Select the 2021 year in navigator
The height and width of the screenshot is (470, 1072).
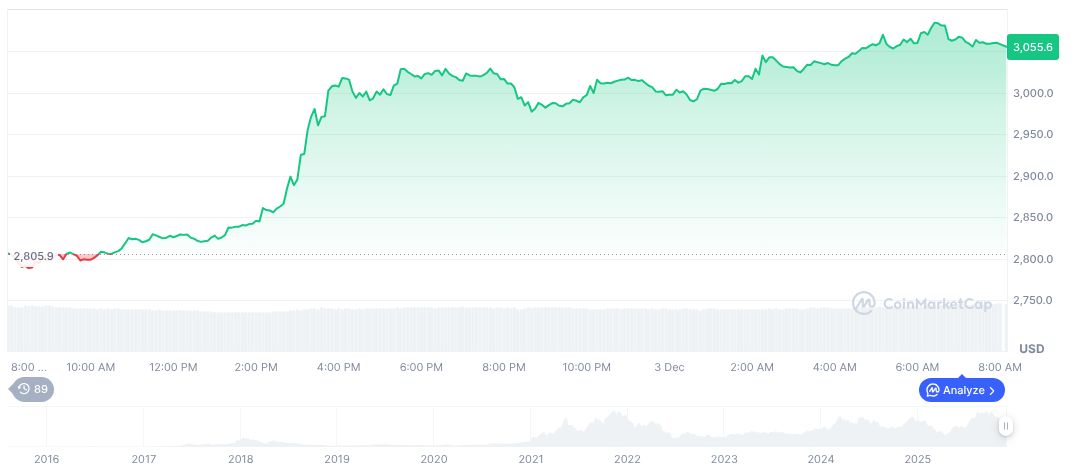coord(530,459)
